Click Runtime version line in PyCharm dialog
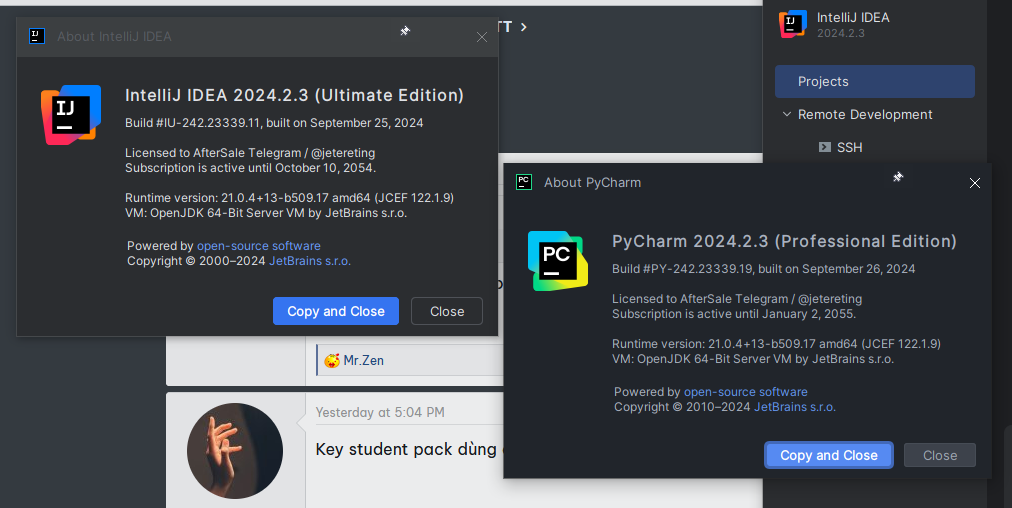1012x508 pixels. point(776,343)
